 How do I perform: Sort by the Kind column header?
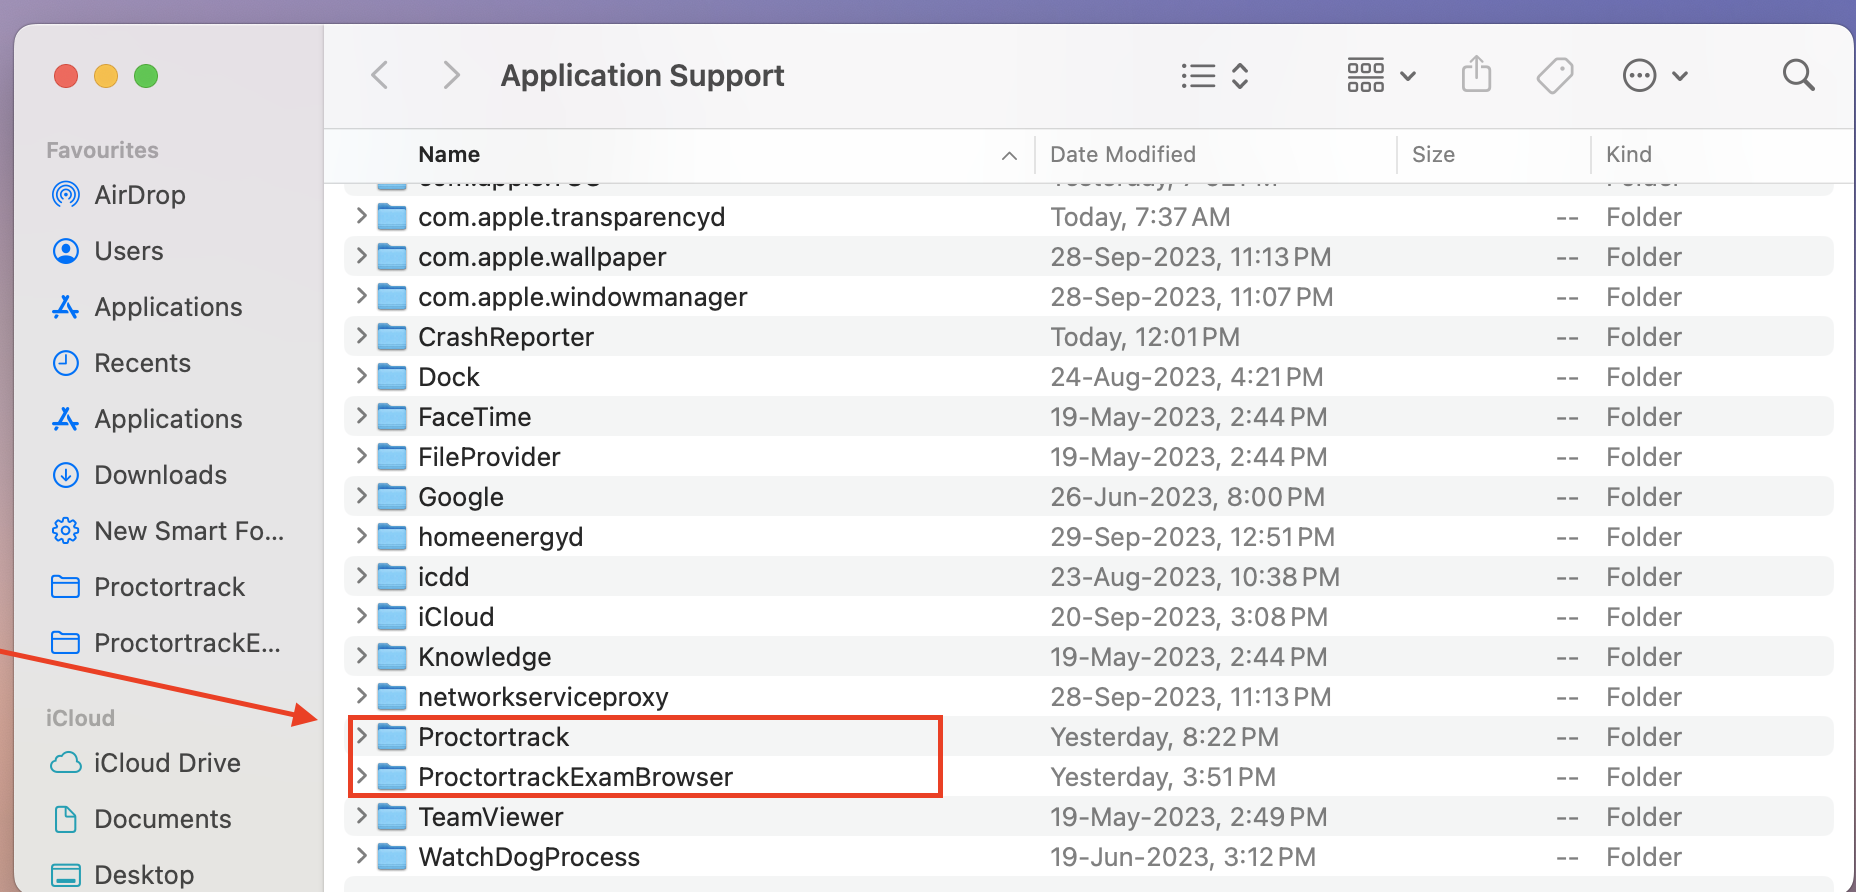click(x=1628, y=155)
